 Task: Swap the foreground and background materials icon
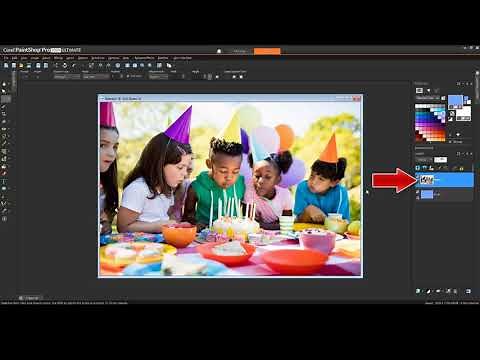(452, 113)
